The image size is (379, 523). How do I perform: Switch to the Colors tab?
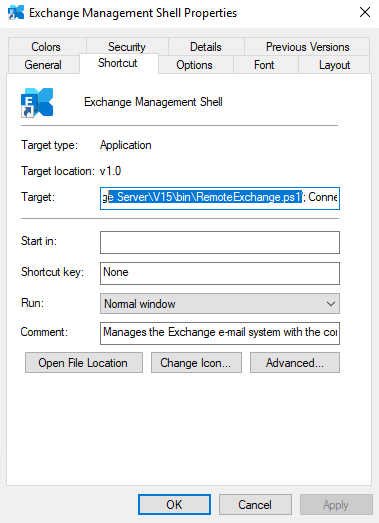[46, 47]
